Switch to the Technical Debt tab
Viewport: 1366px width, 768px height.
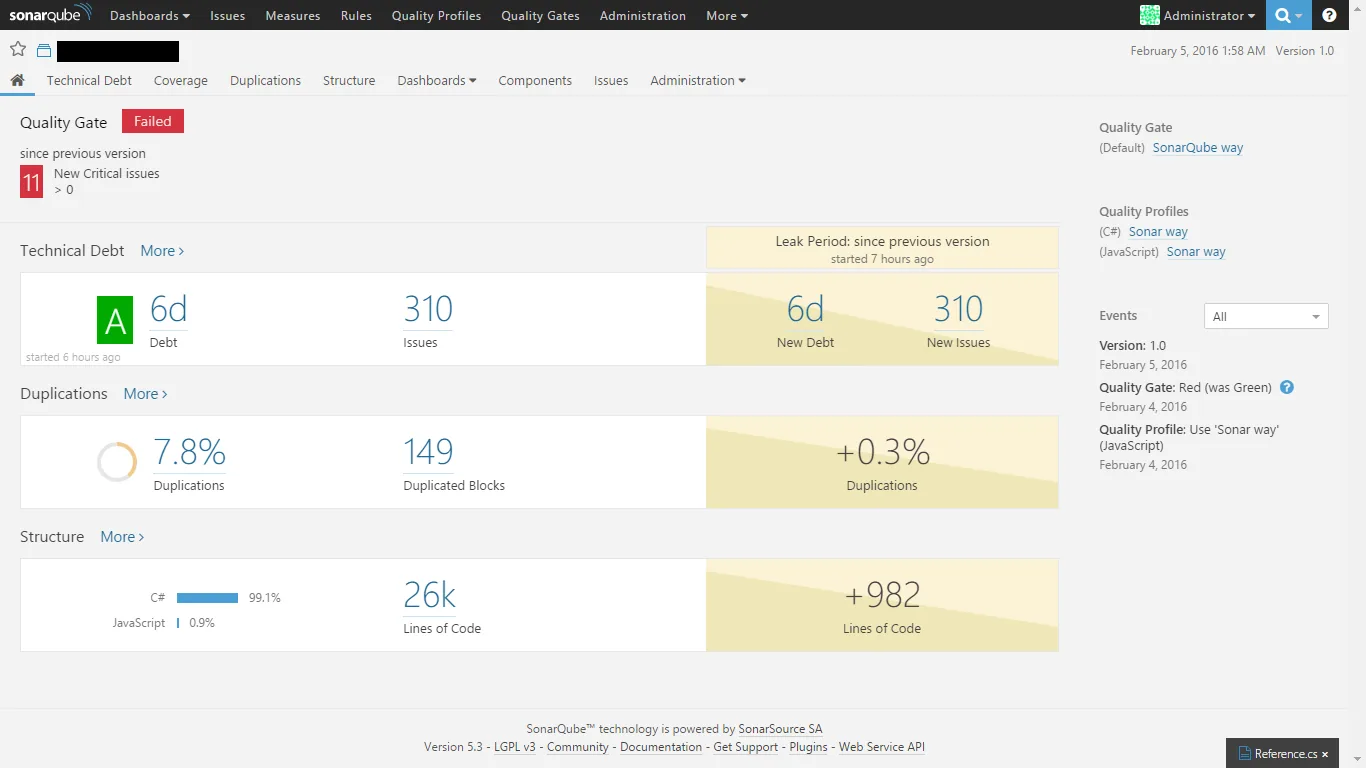pos(89,80)
